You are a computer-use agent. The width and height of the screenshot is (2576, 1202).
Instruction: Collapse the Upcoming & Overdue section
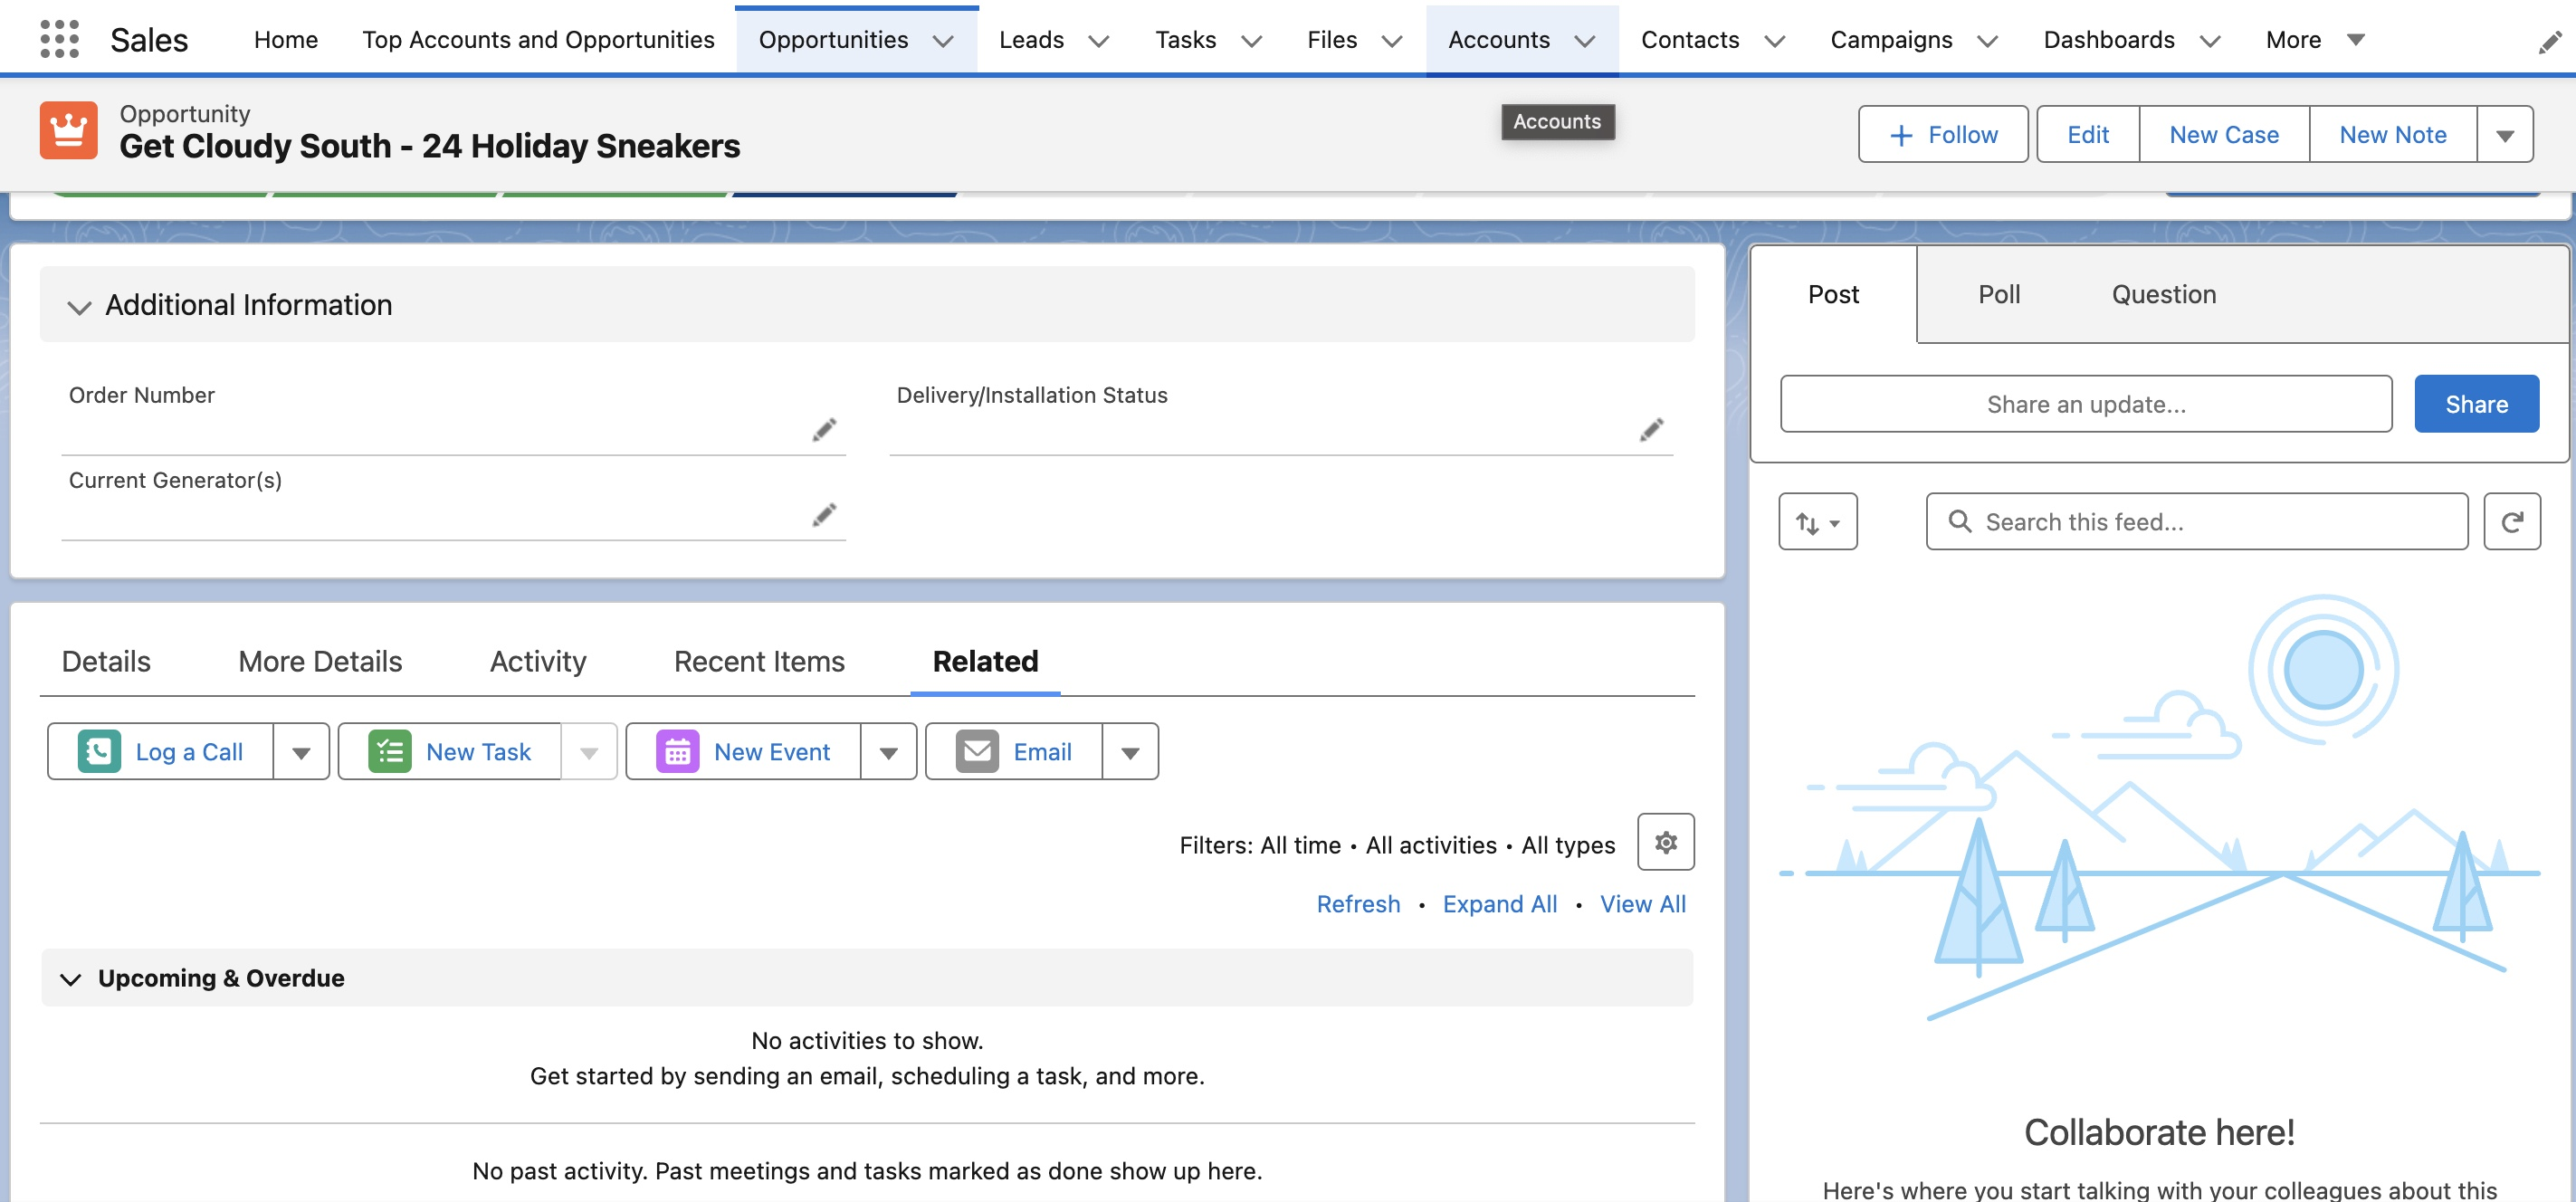(x=70, y=978)
